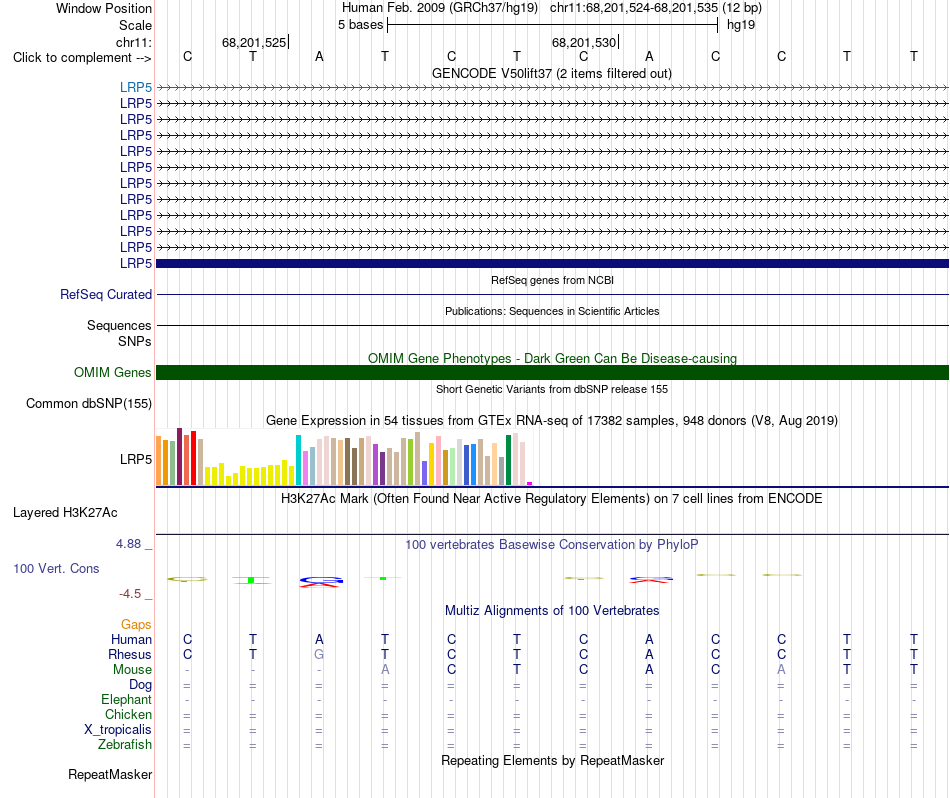
Task: Select the solid dark blue LRP5 exon bar
Action: point(552,264)
